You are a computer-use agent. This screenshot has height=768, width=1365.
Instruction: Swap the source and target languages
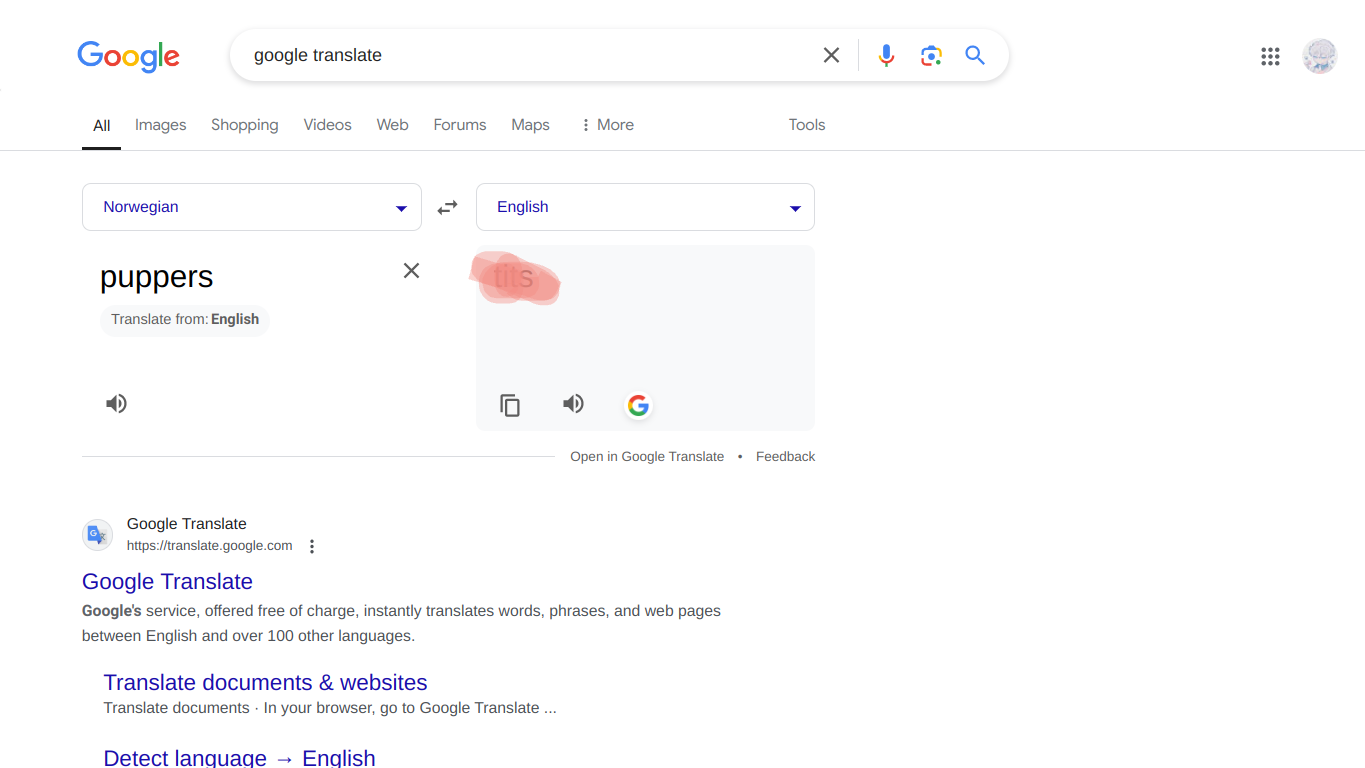pyautogui.click(x=447, y=207)
